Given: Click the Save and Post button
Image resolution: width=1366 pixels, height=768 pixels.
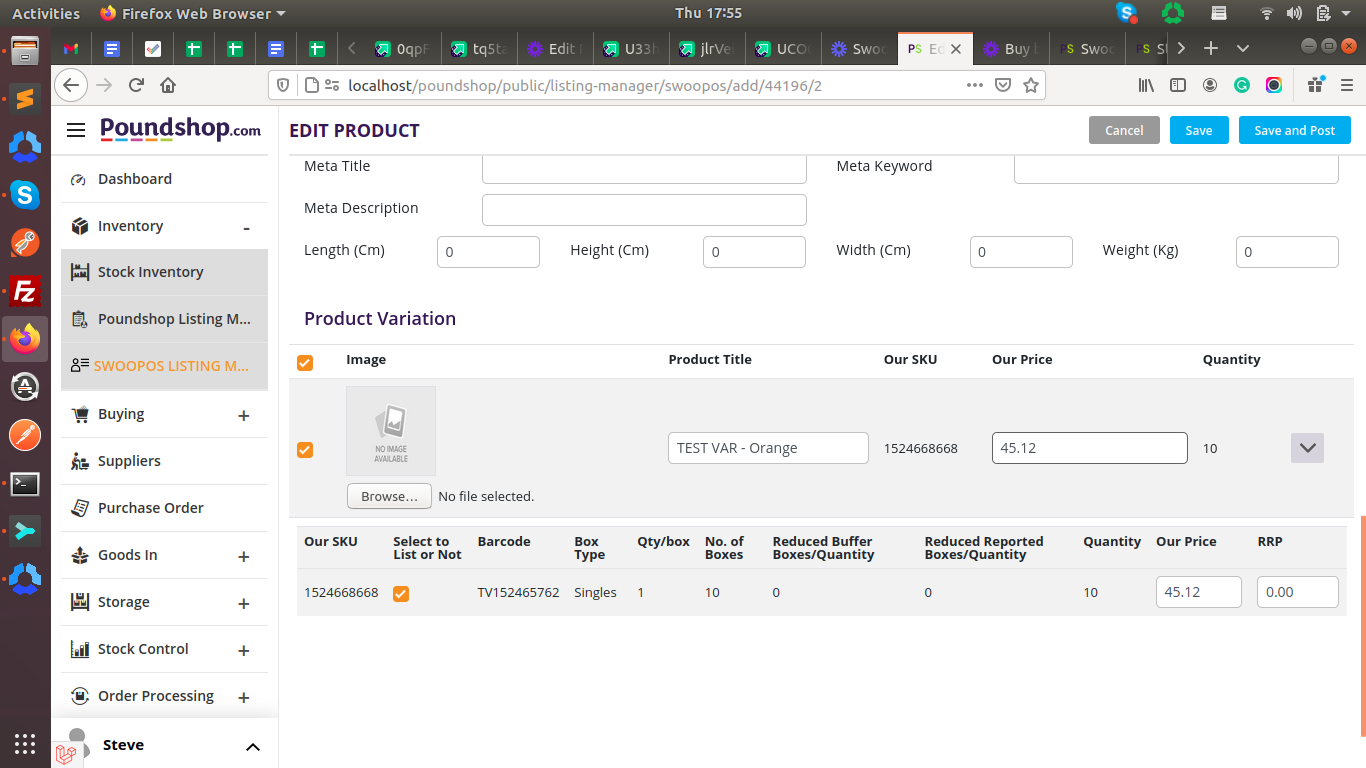Looking at the screenshot, I should [1294, 130].
